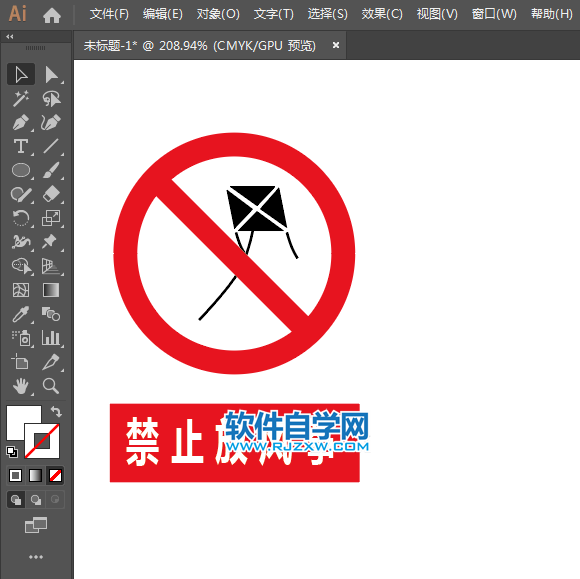Reset to default fill and stroke
The height and width of the screenshot is (579, 580).
[x=12, y=452]
